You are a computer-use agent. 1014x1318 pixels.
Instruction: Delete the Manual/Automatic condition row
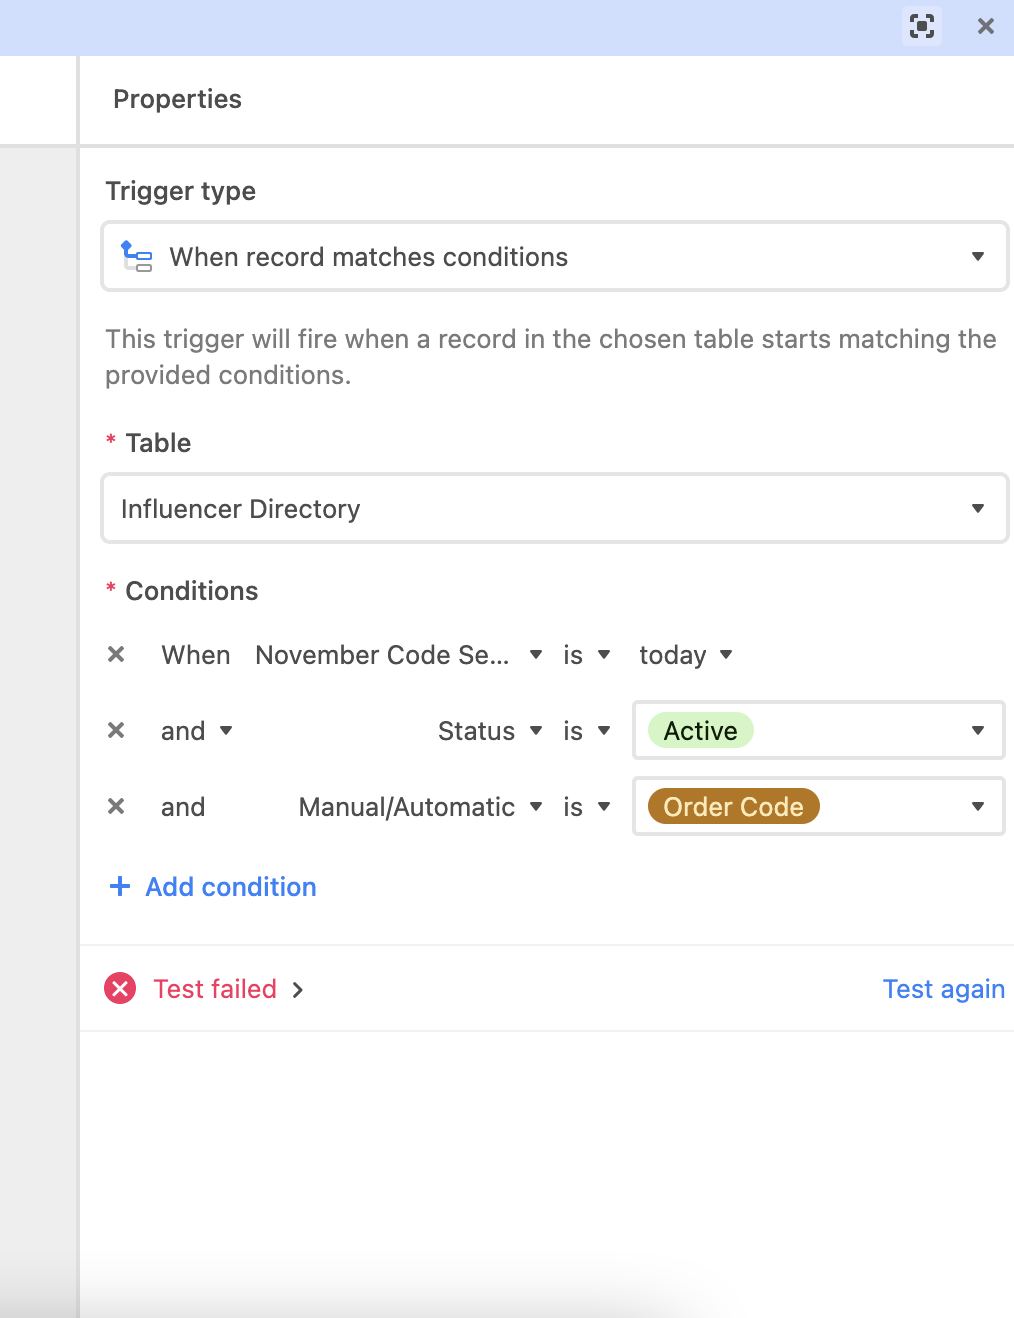click(x=116, y=806)
